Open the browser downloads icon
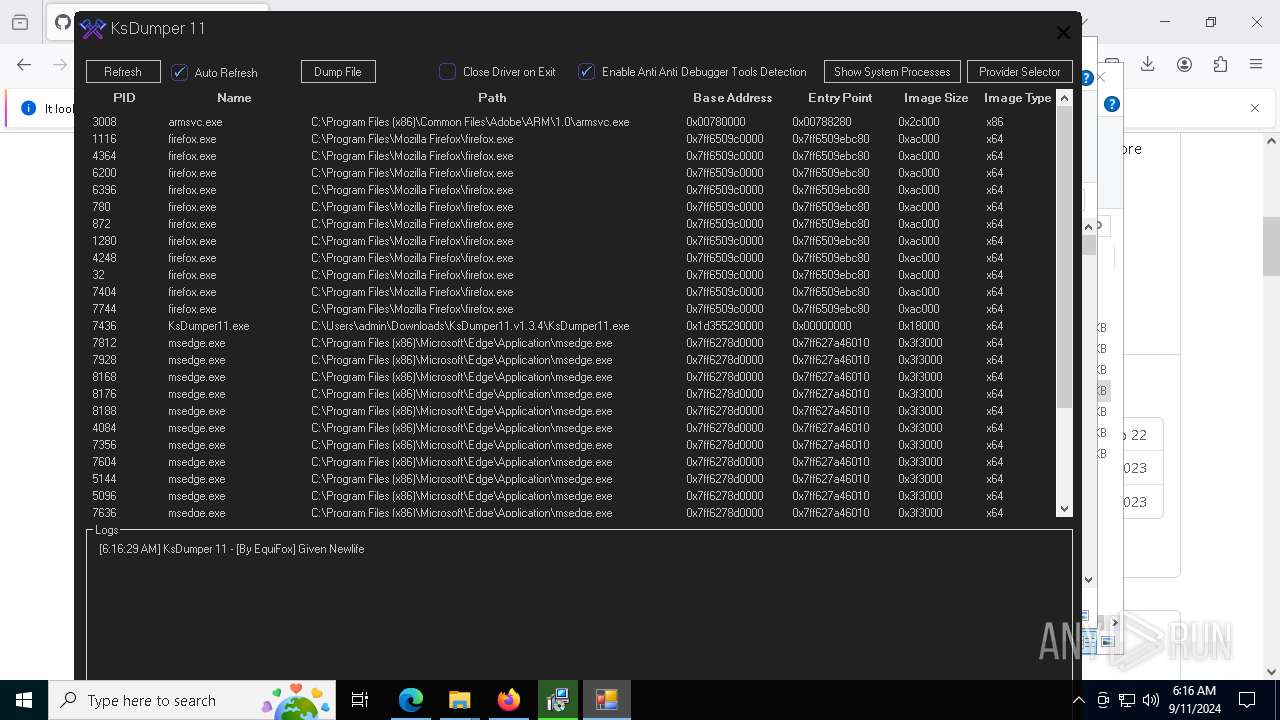 (1148, 64)
